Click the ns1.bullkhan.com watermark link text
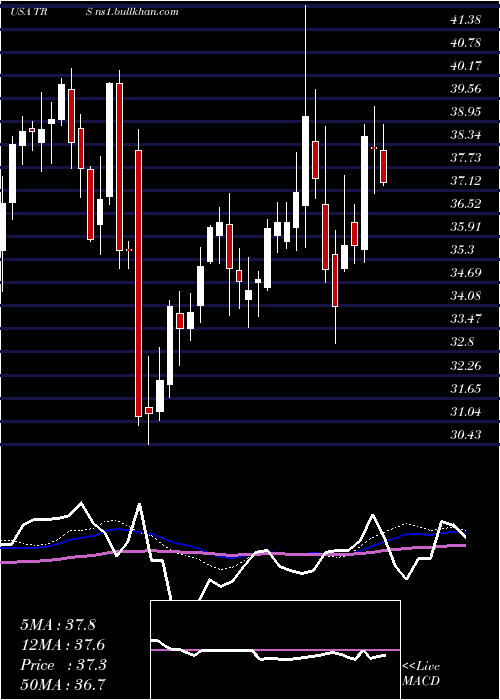This screenshot has height=700, width=500. (136, 12)
